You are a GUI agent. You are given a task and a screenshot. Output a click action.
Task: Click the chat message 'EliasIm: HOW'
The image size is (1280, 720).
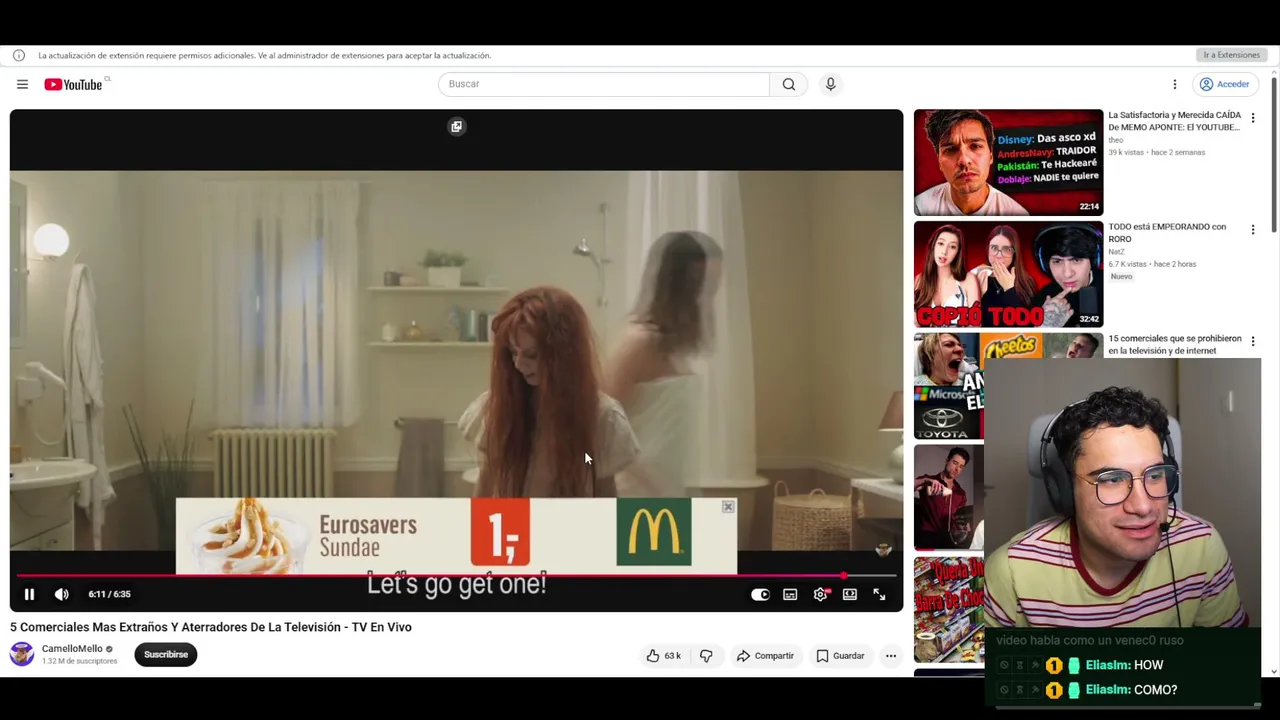pyautogui.click(x=1124, y=665)
